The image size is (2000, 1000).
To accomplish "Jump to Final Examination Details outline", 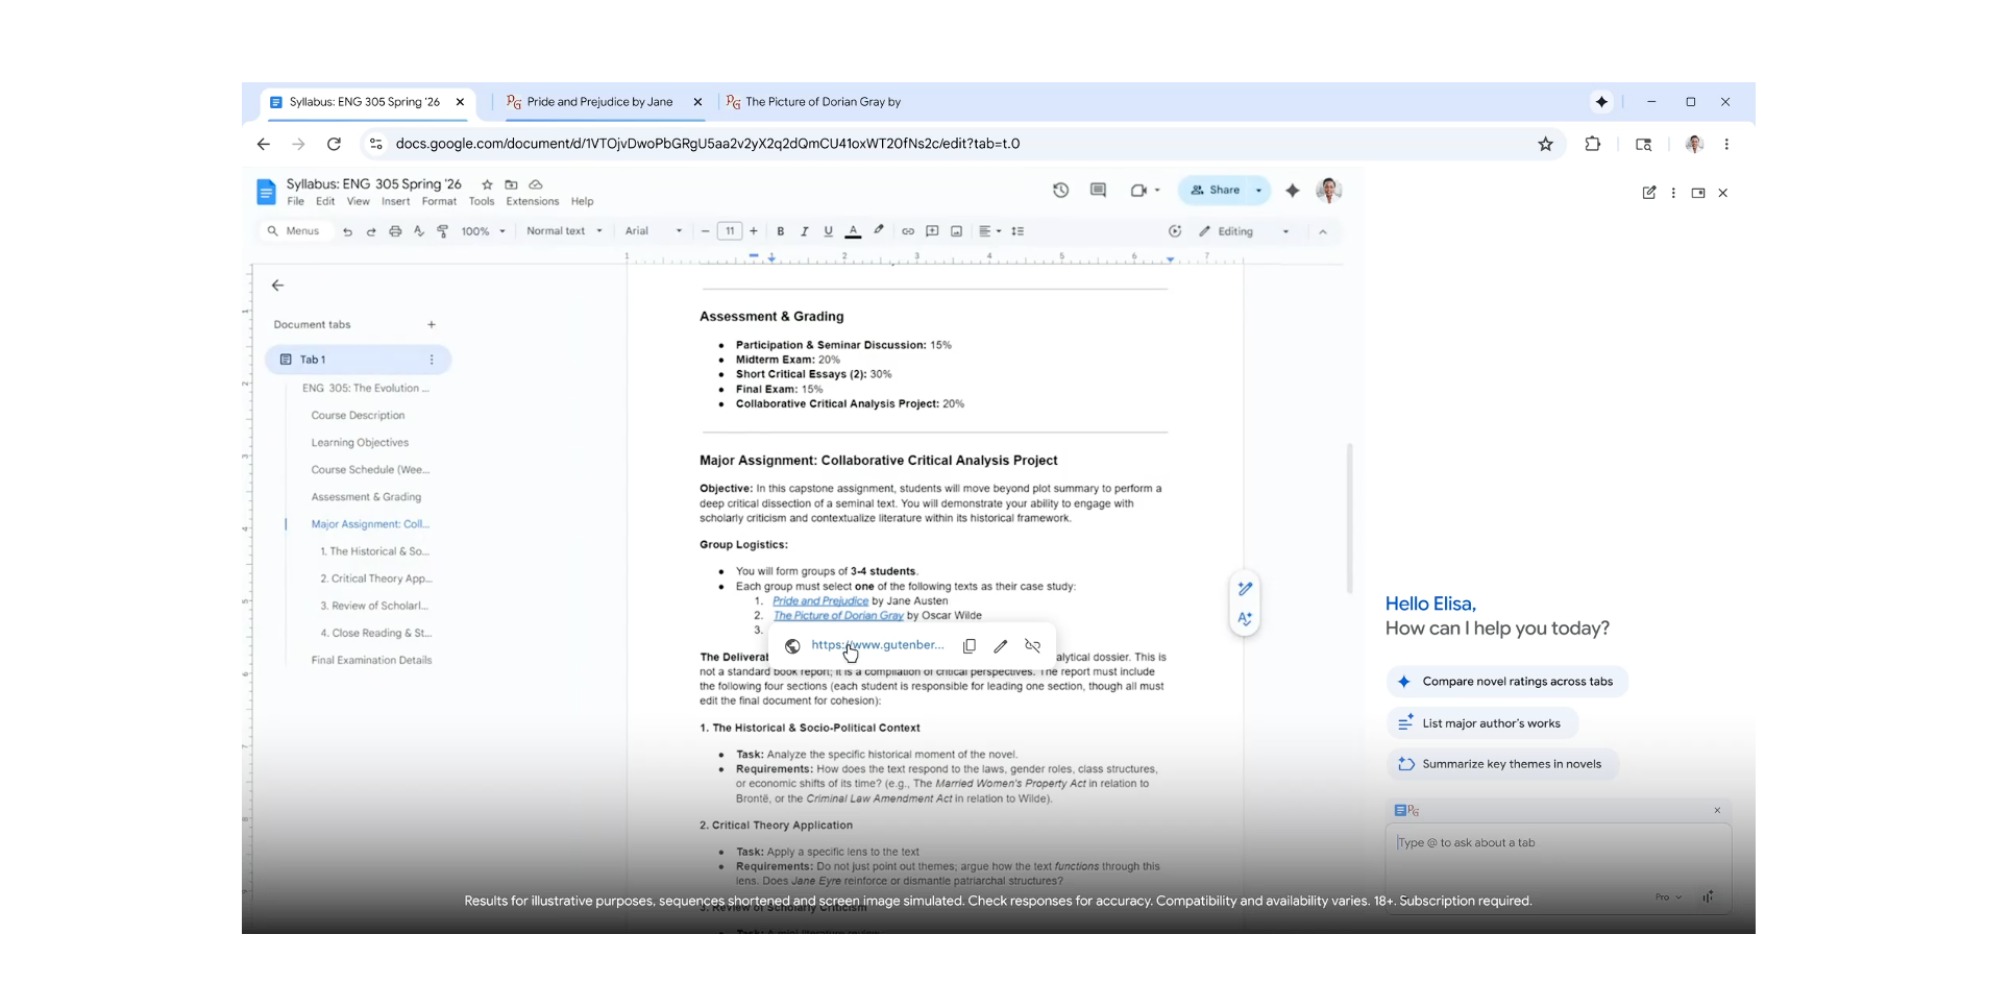I will pyautogui.click(x=372, y=660).
